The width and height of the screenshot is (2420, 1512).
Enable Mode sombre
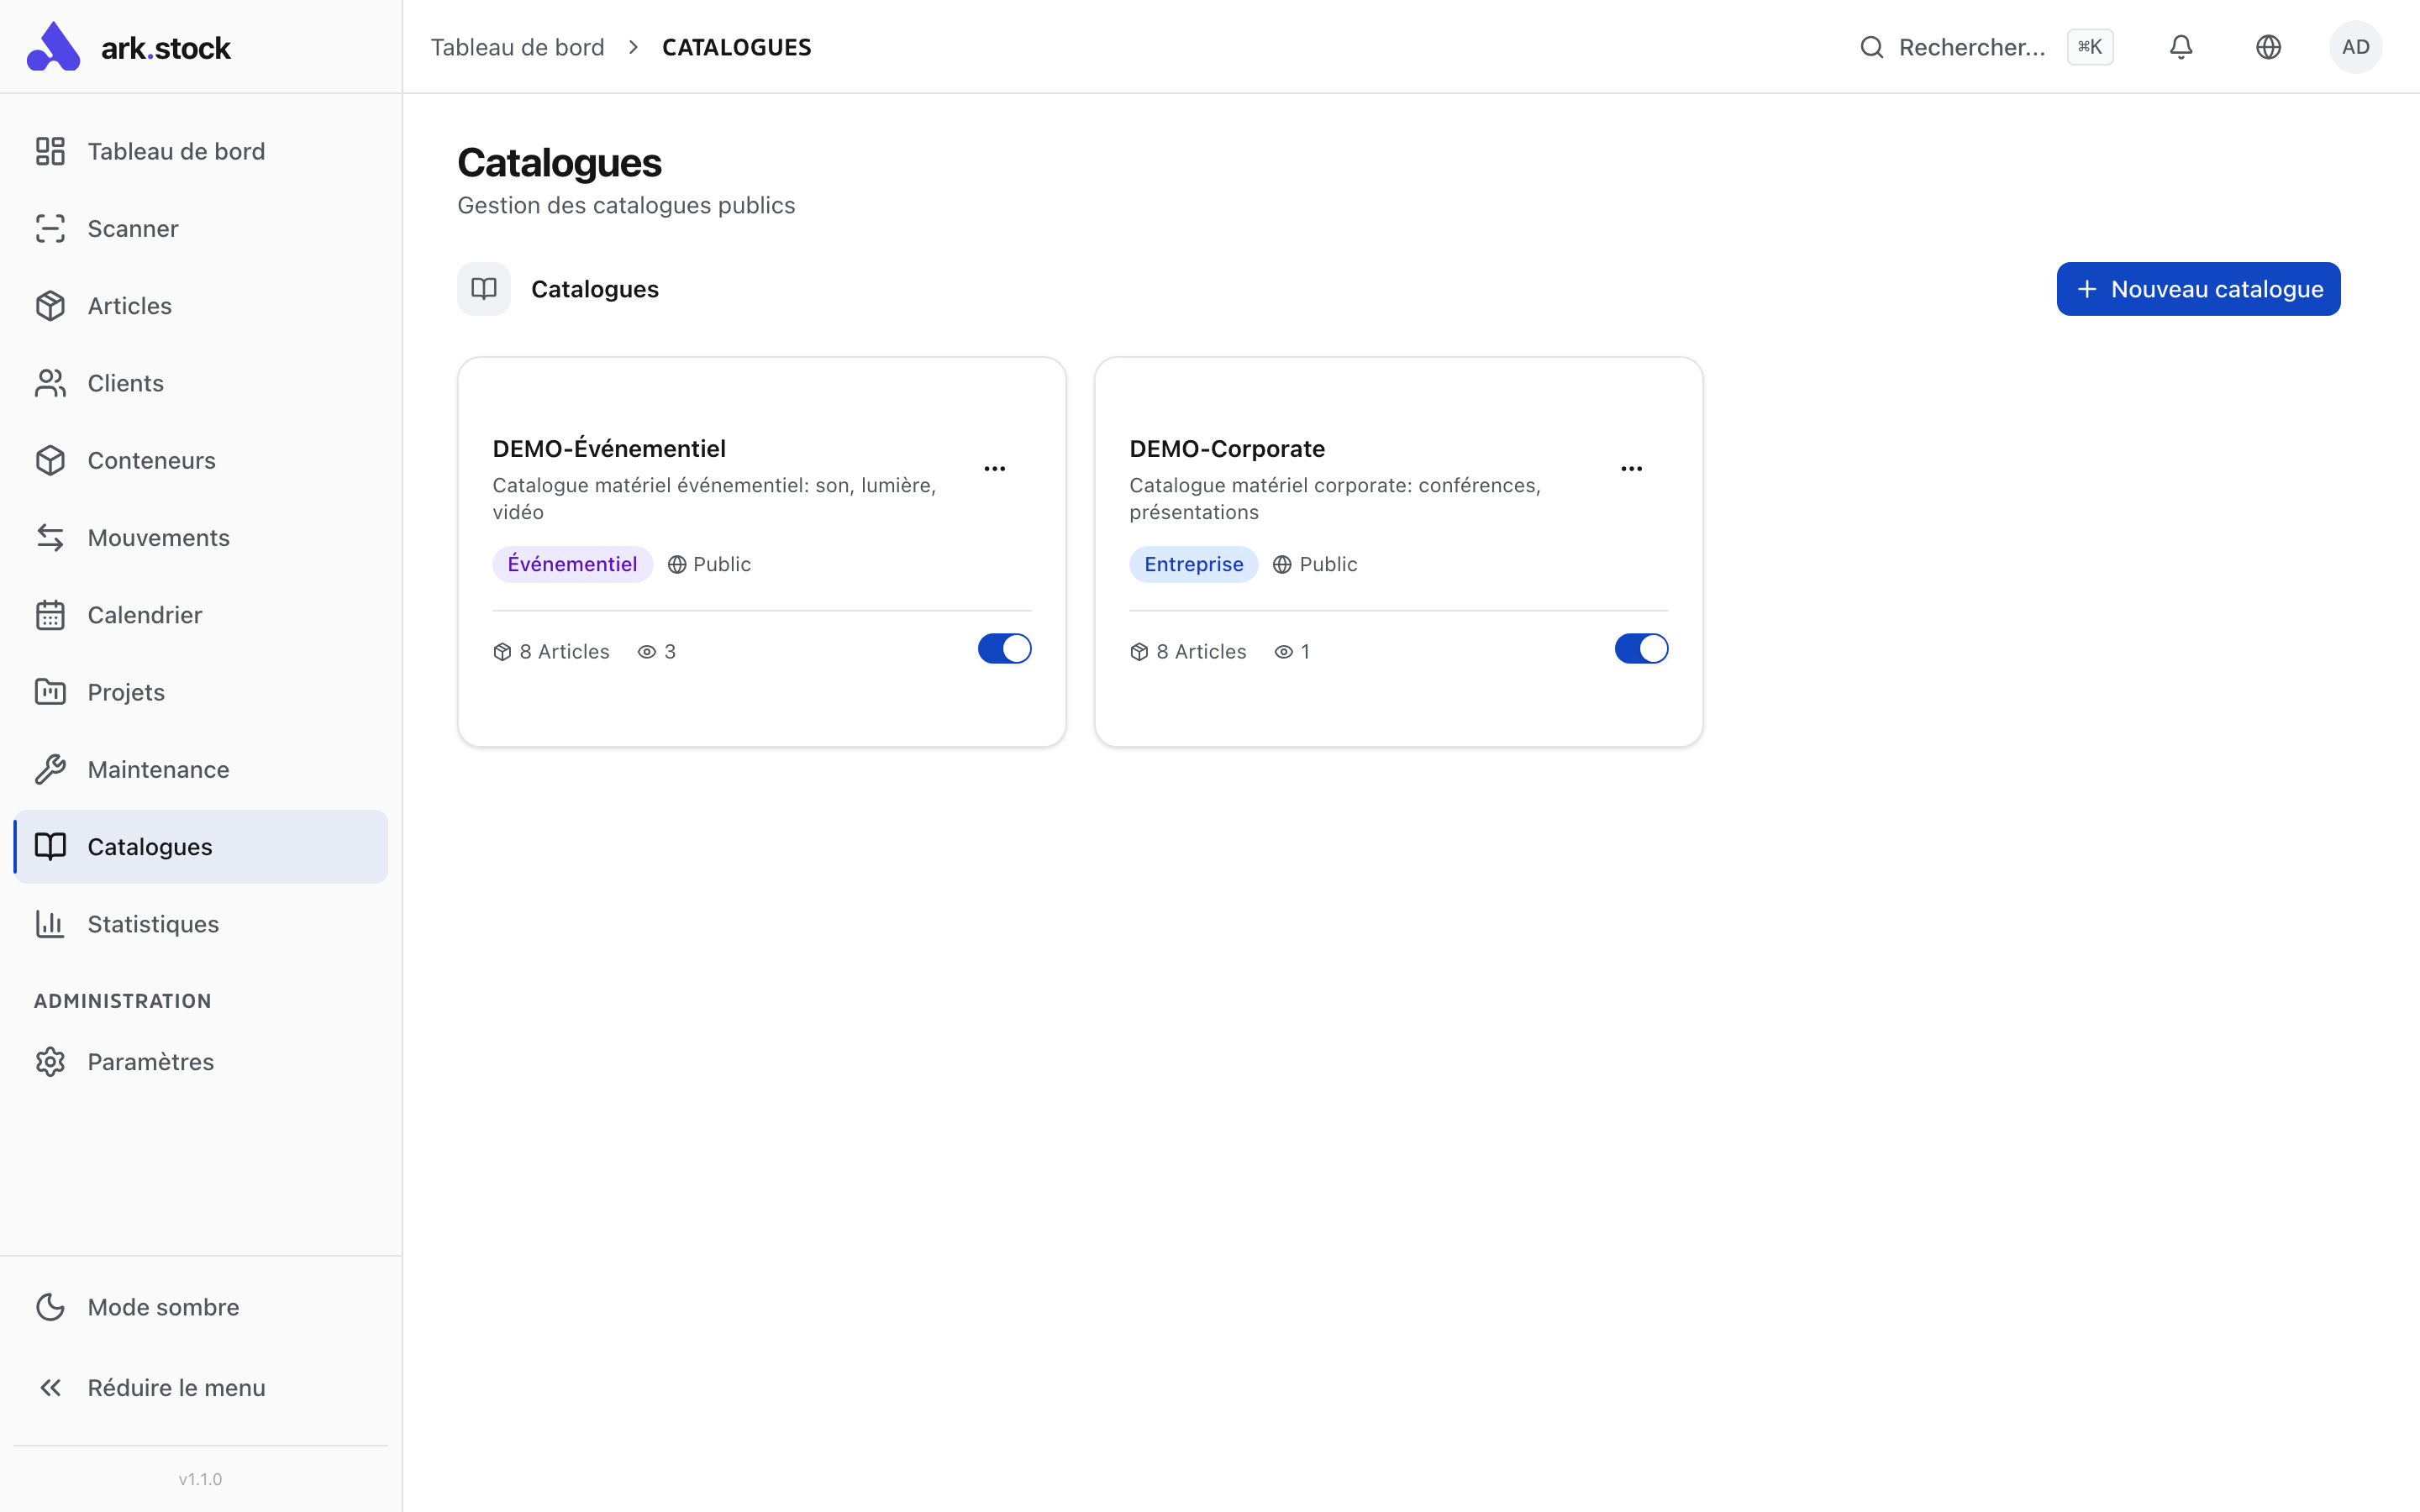(162, 1306)
